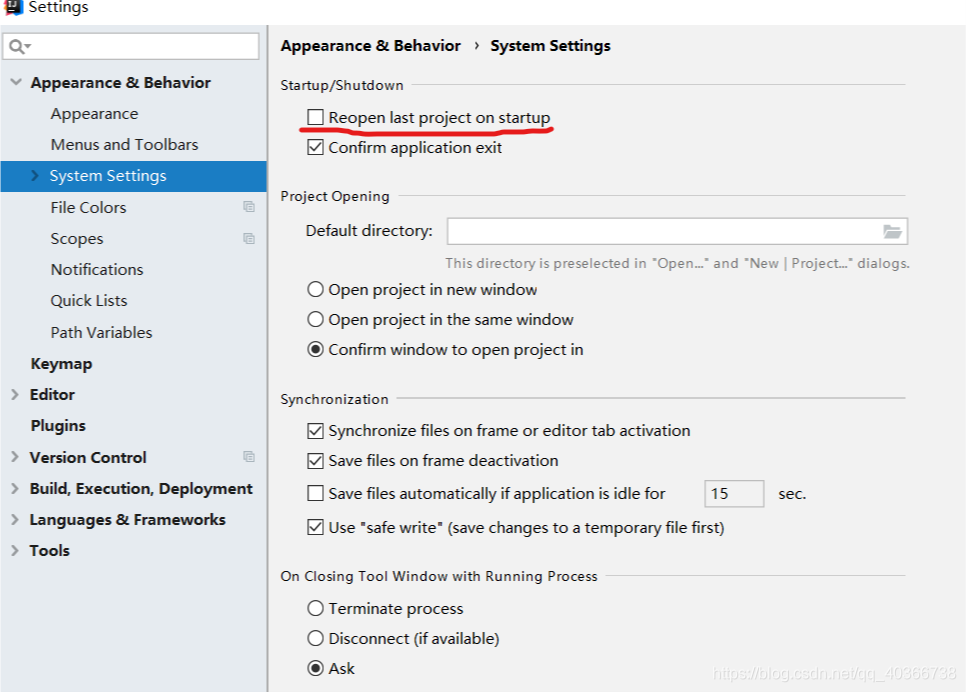Go to Plugins settings page
Screen dimensions: 966x692
(58, 426)
